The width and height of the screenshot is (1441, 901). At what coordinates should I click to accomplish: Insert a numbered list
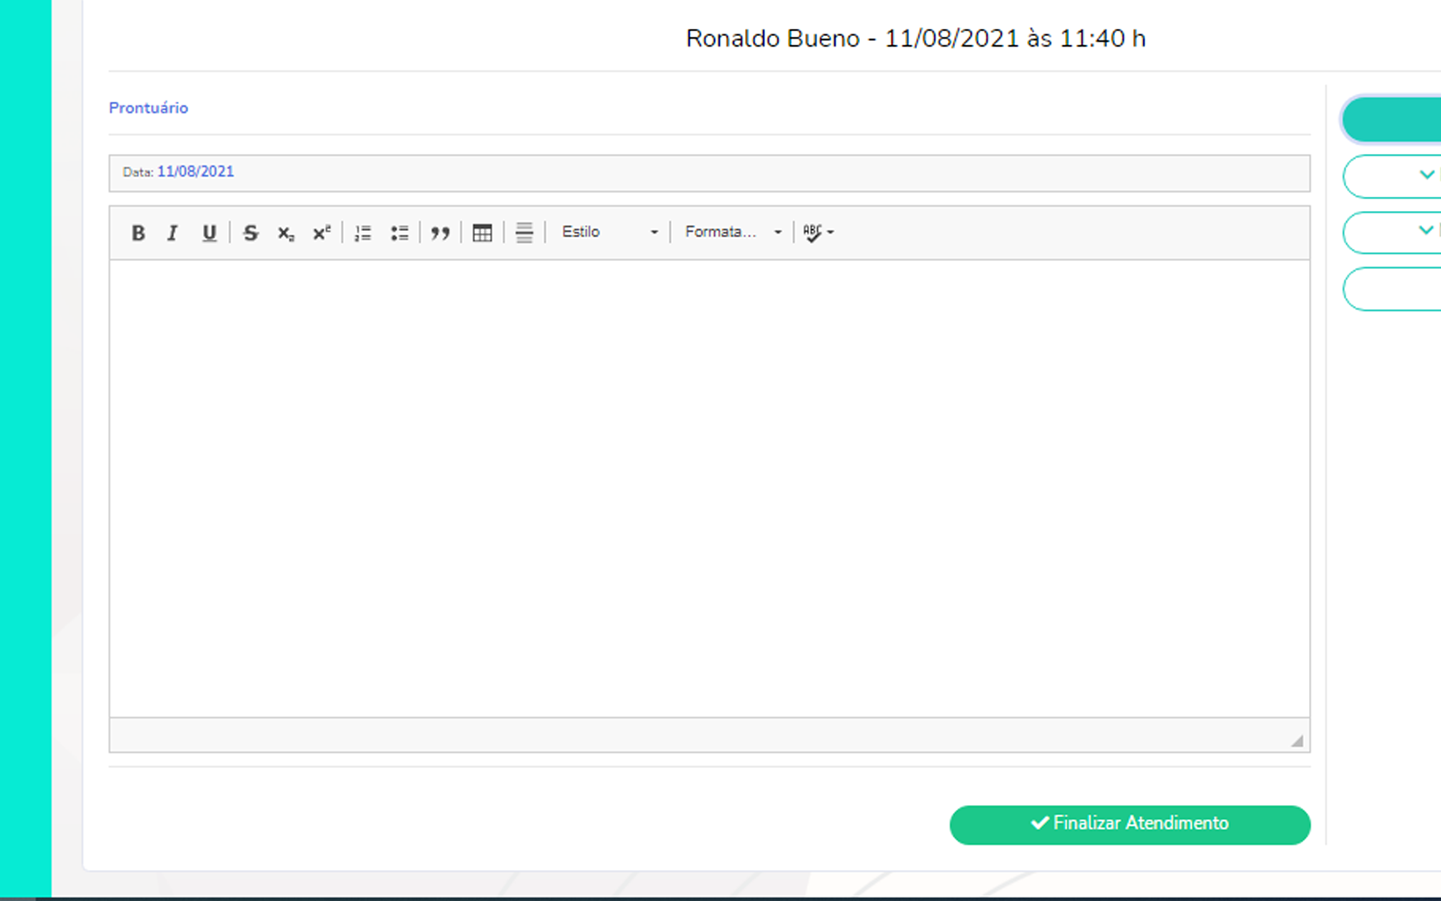click(363, 233)
